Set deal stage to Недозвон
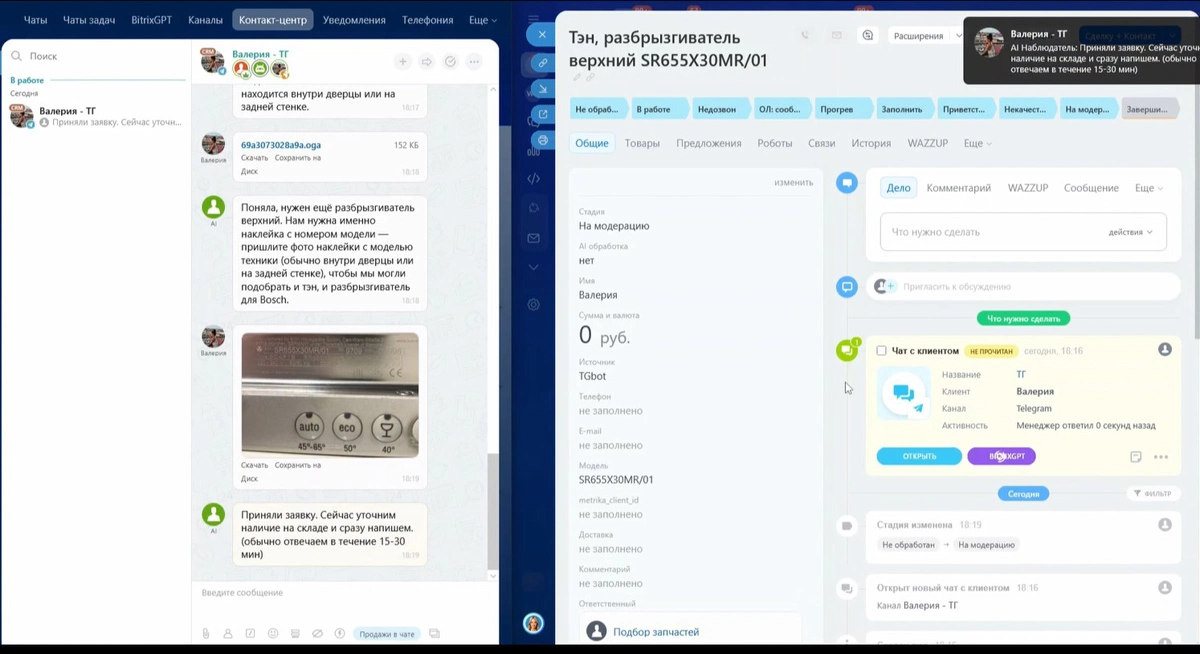The height and width of the screenshot is (654, 1200). pyautogui.click(x=719, y=109)
